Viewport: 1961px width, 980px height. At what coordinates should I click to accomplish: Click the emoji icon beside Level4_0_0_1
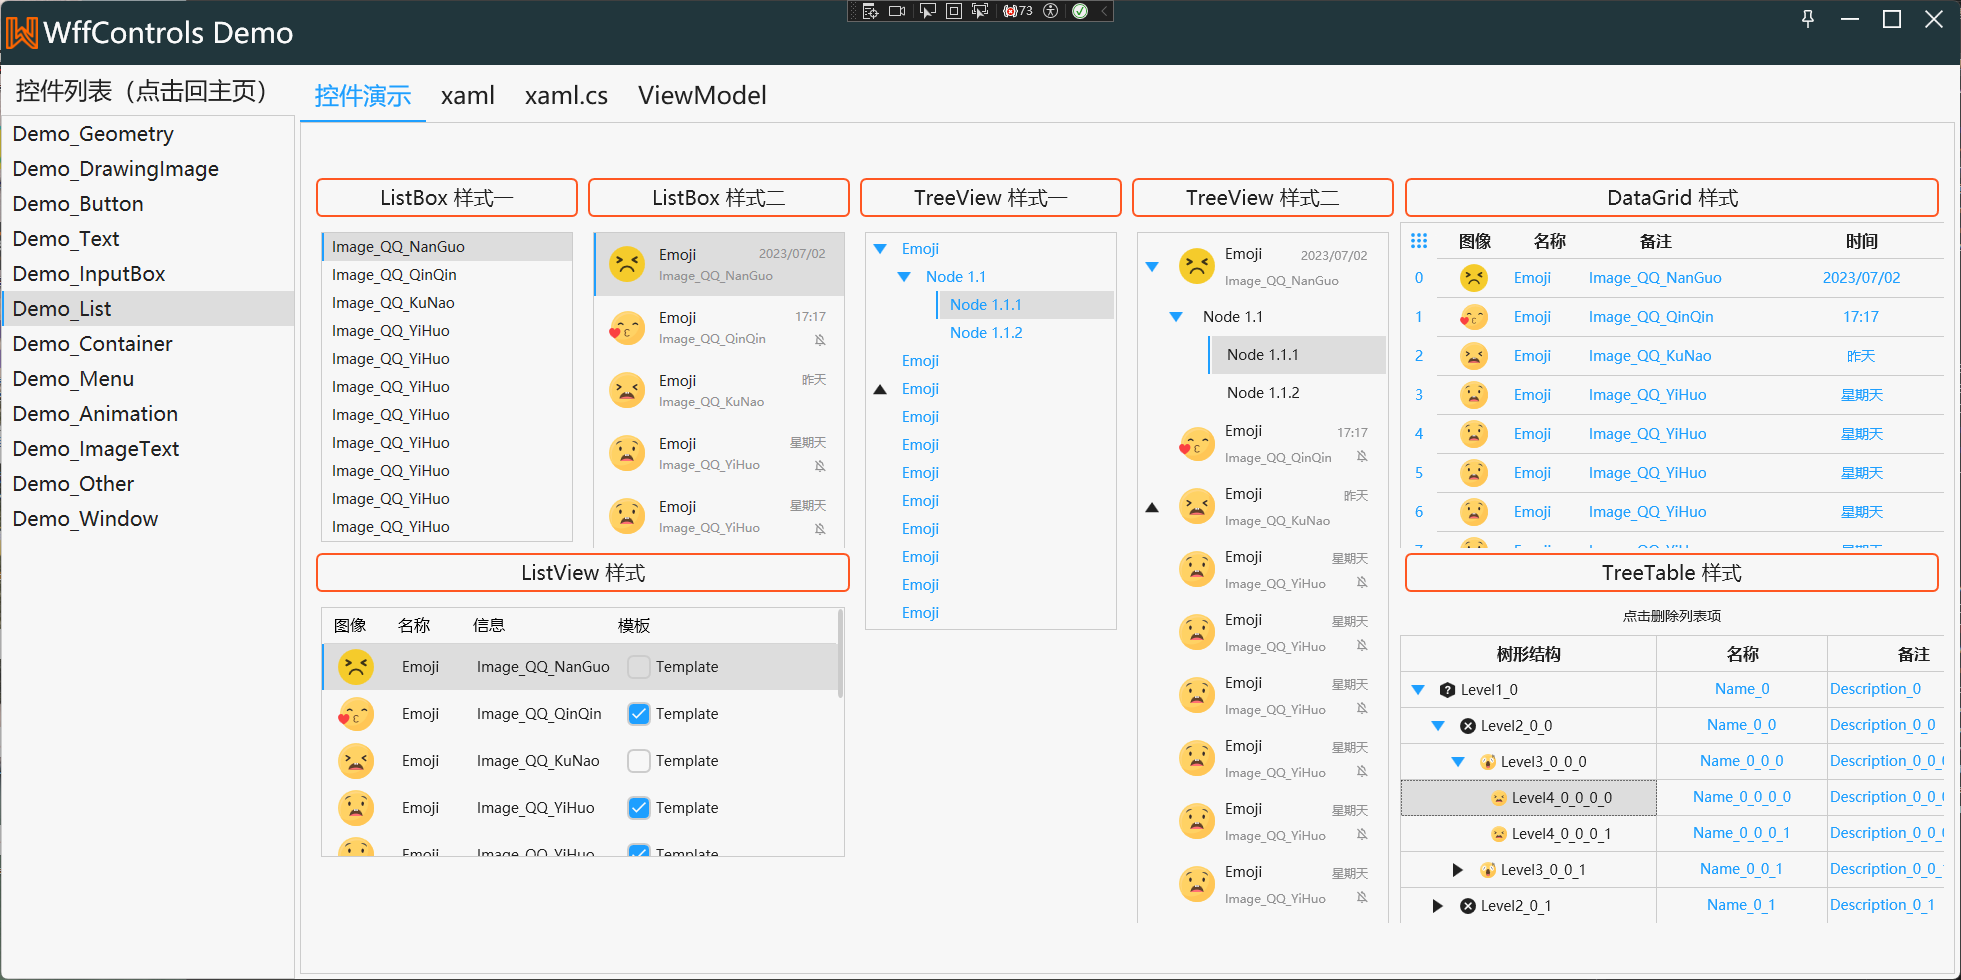pyautogui.click(x=1499, y=834)
